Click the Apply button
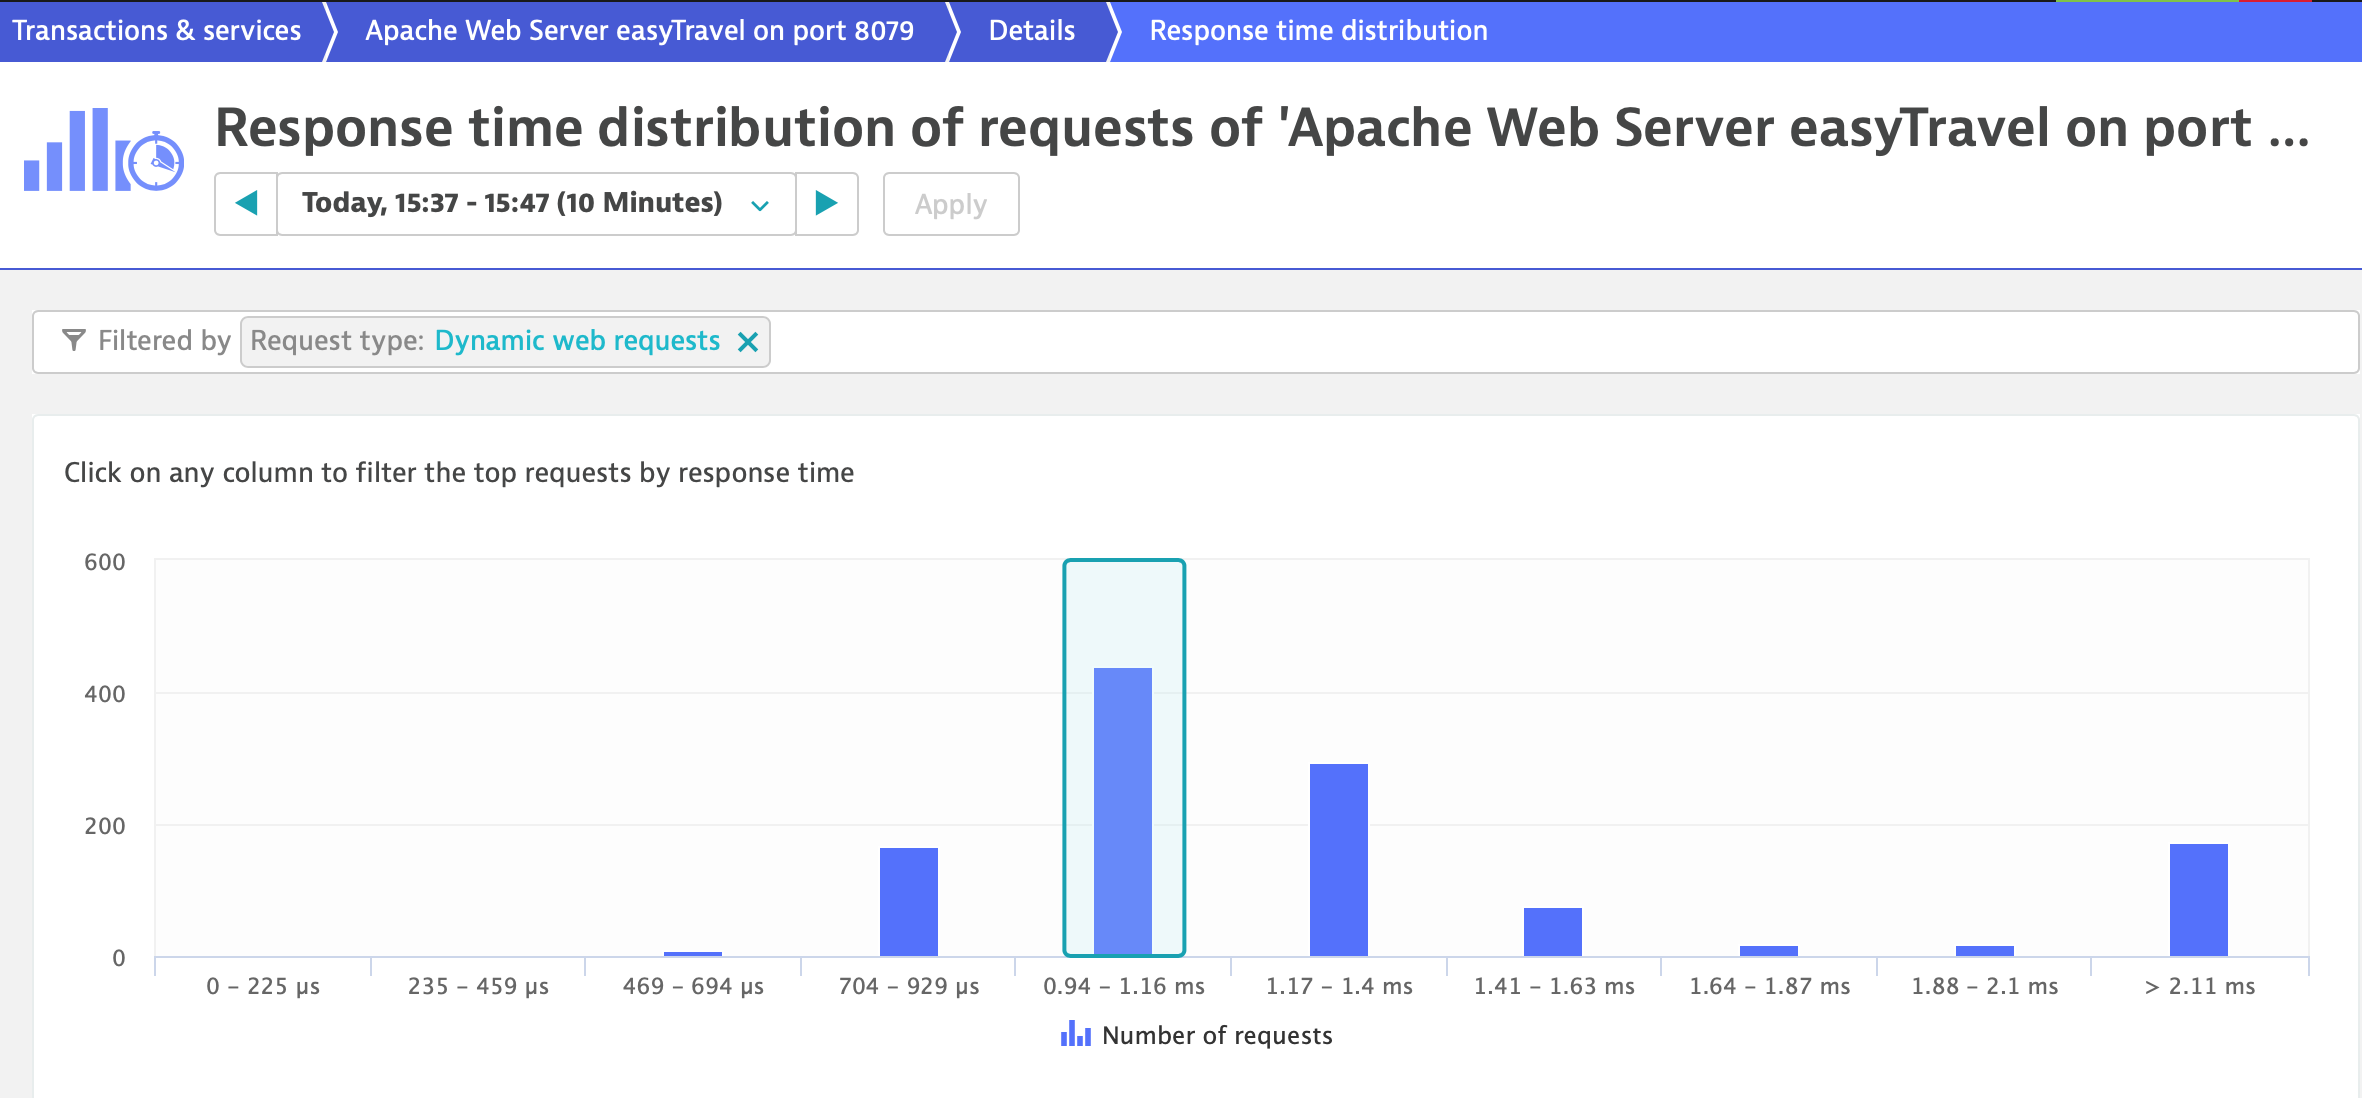 (x=950, y=204)
